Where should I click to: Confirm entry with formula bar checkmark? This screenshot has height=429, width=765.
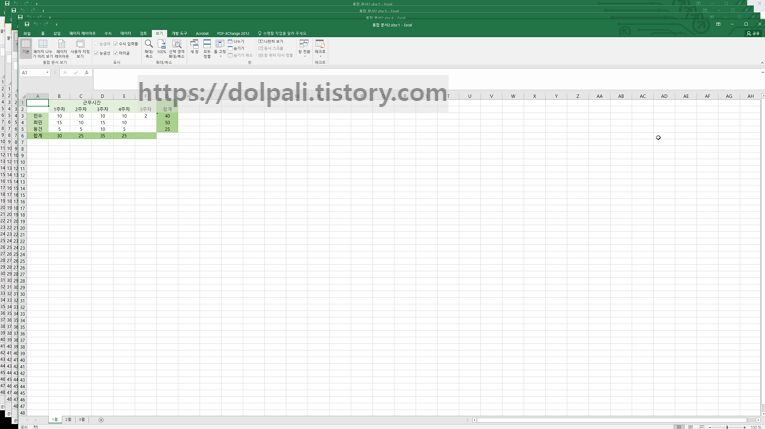pos(76,73)
